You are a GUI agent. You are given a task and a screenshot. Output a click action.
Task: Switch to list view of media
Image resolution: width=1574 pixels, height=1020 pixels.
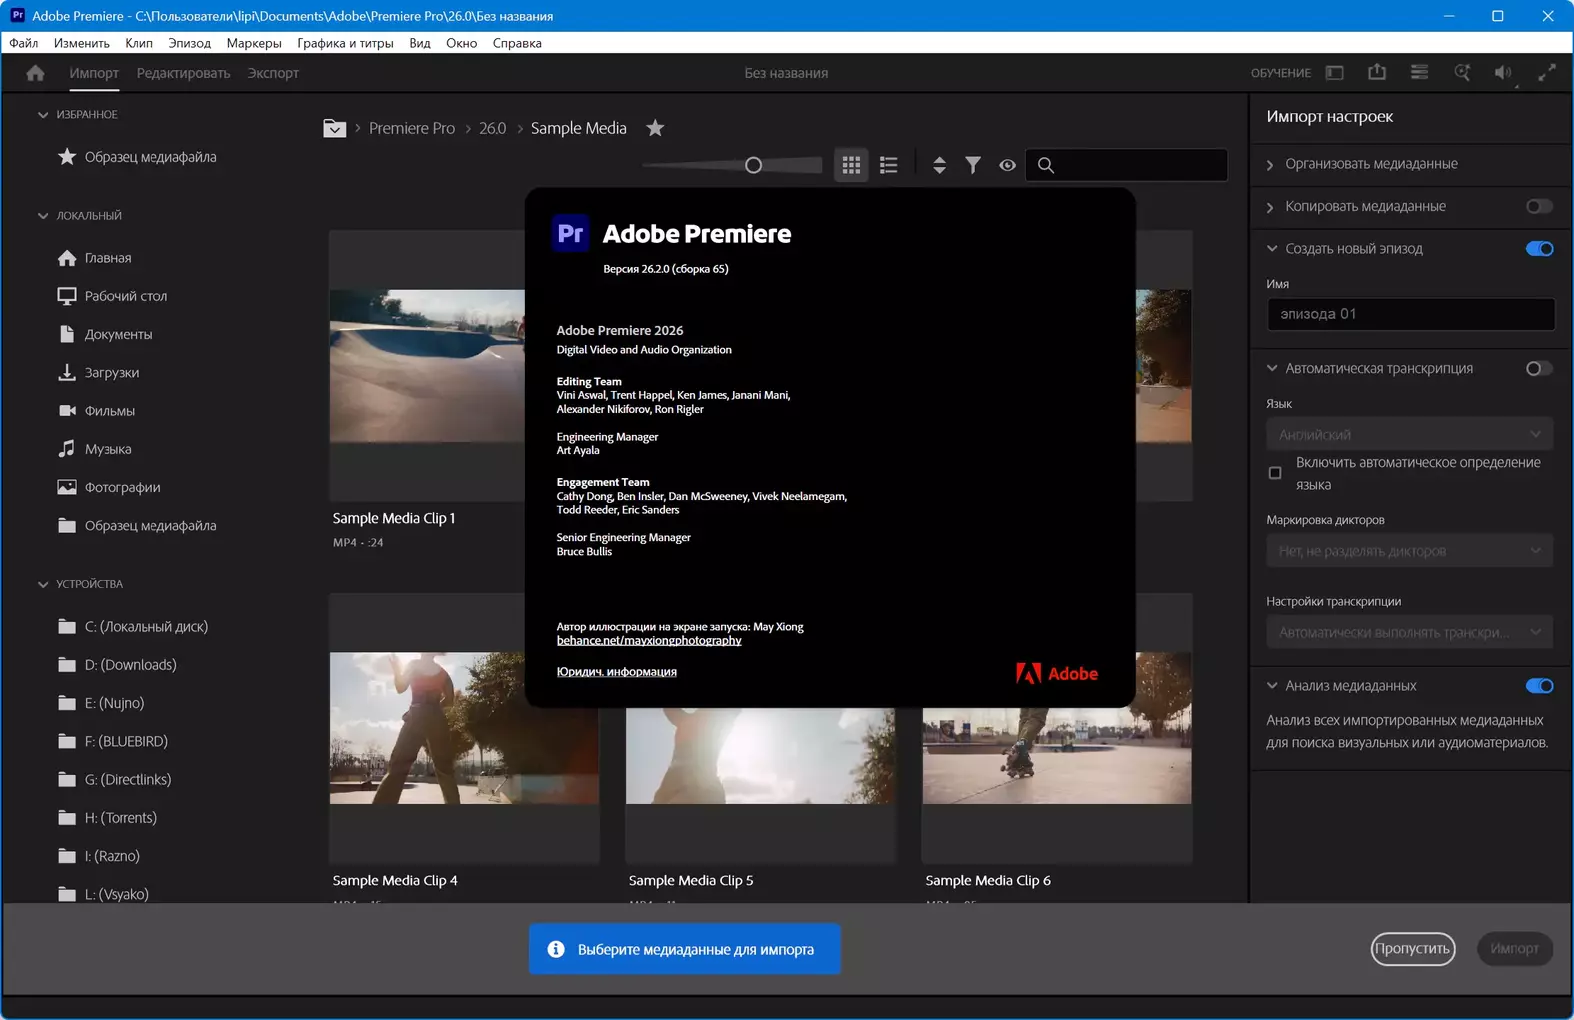point(888,165)
